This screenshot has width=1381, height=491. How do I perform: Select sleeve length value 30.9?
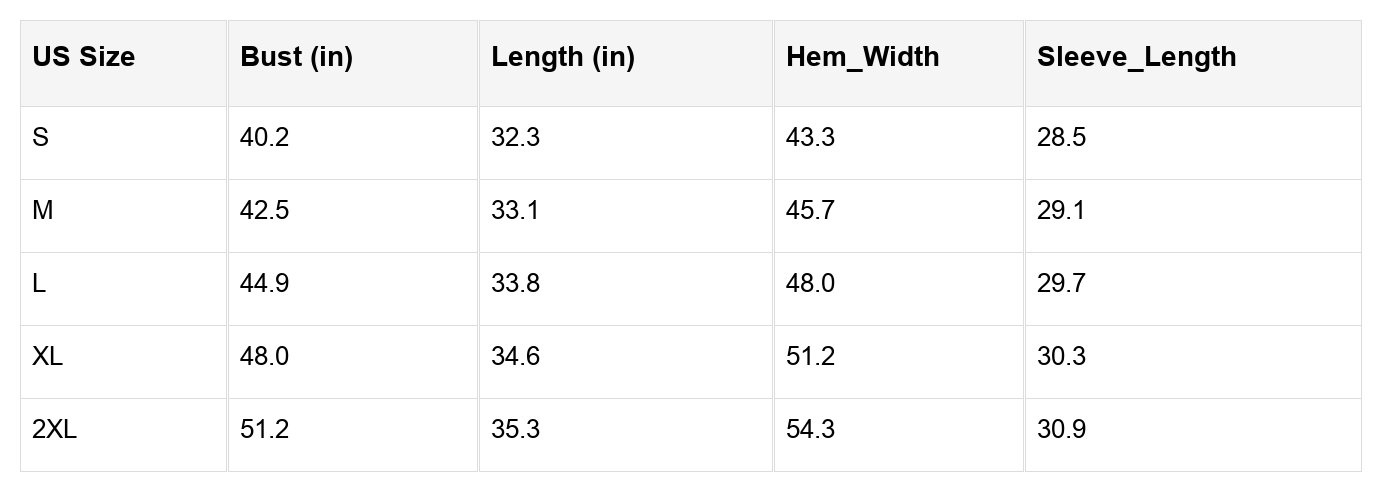tap(1061, 430)
